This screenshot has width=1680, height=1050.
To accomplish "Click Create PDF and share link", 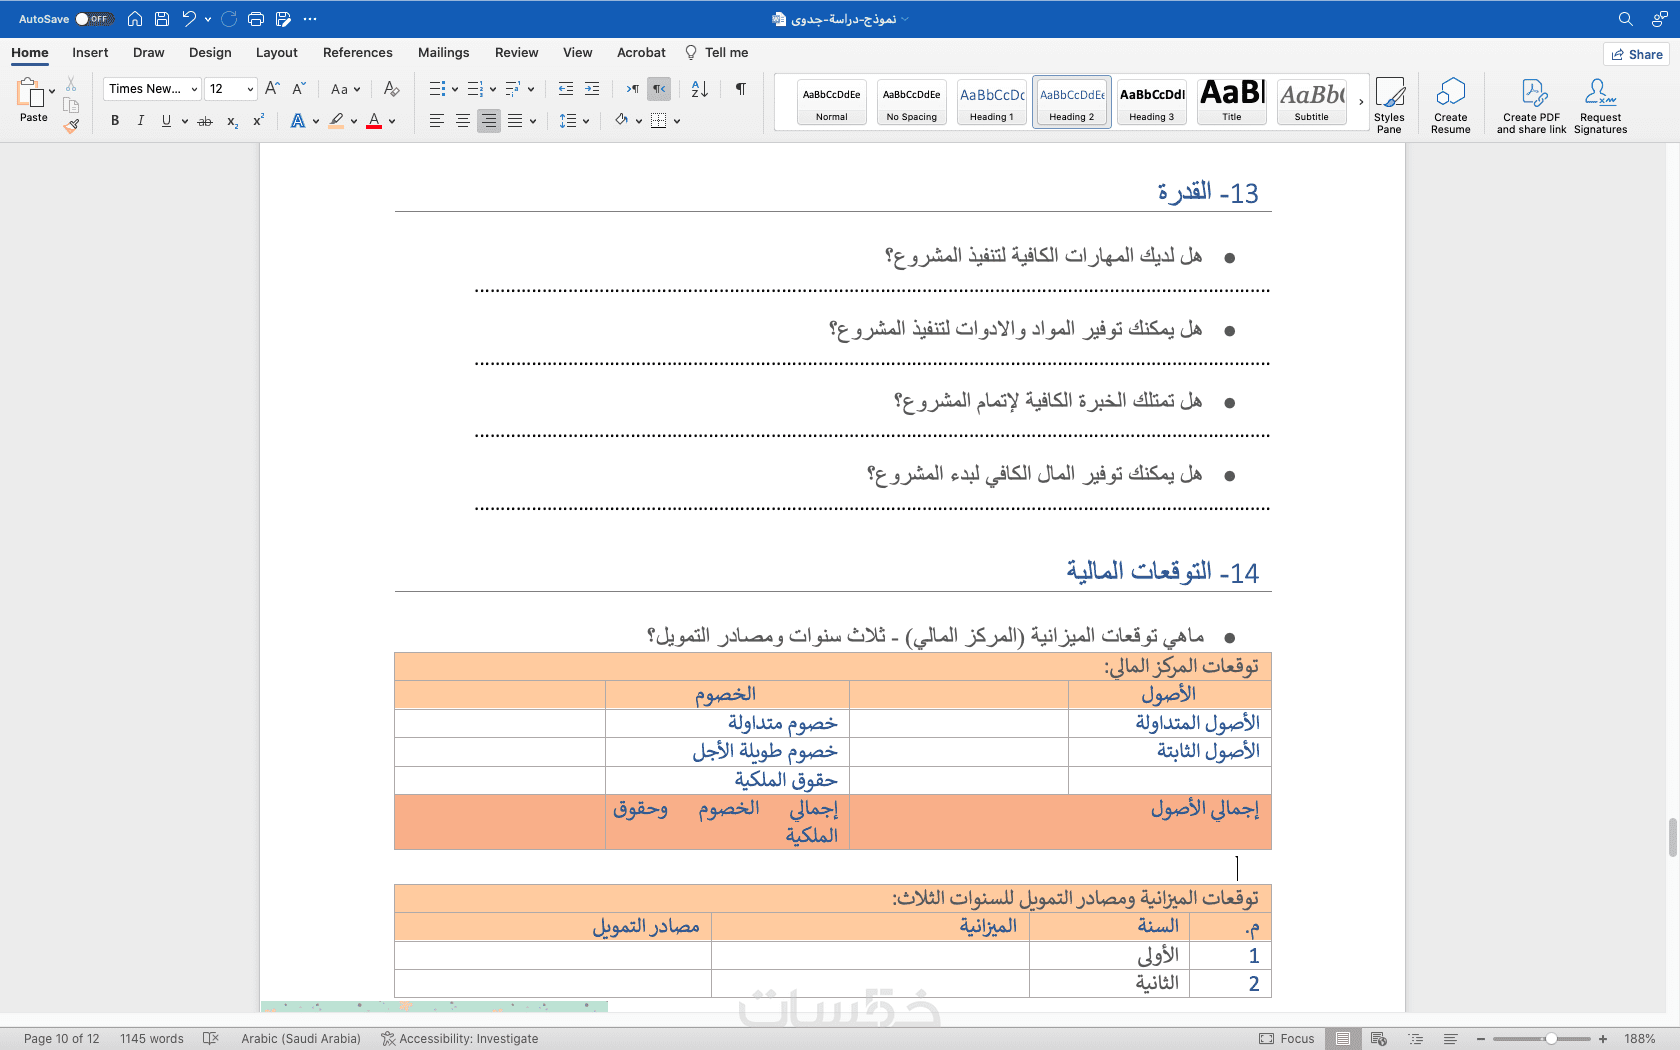I will point(1531,105).
